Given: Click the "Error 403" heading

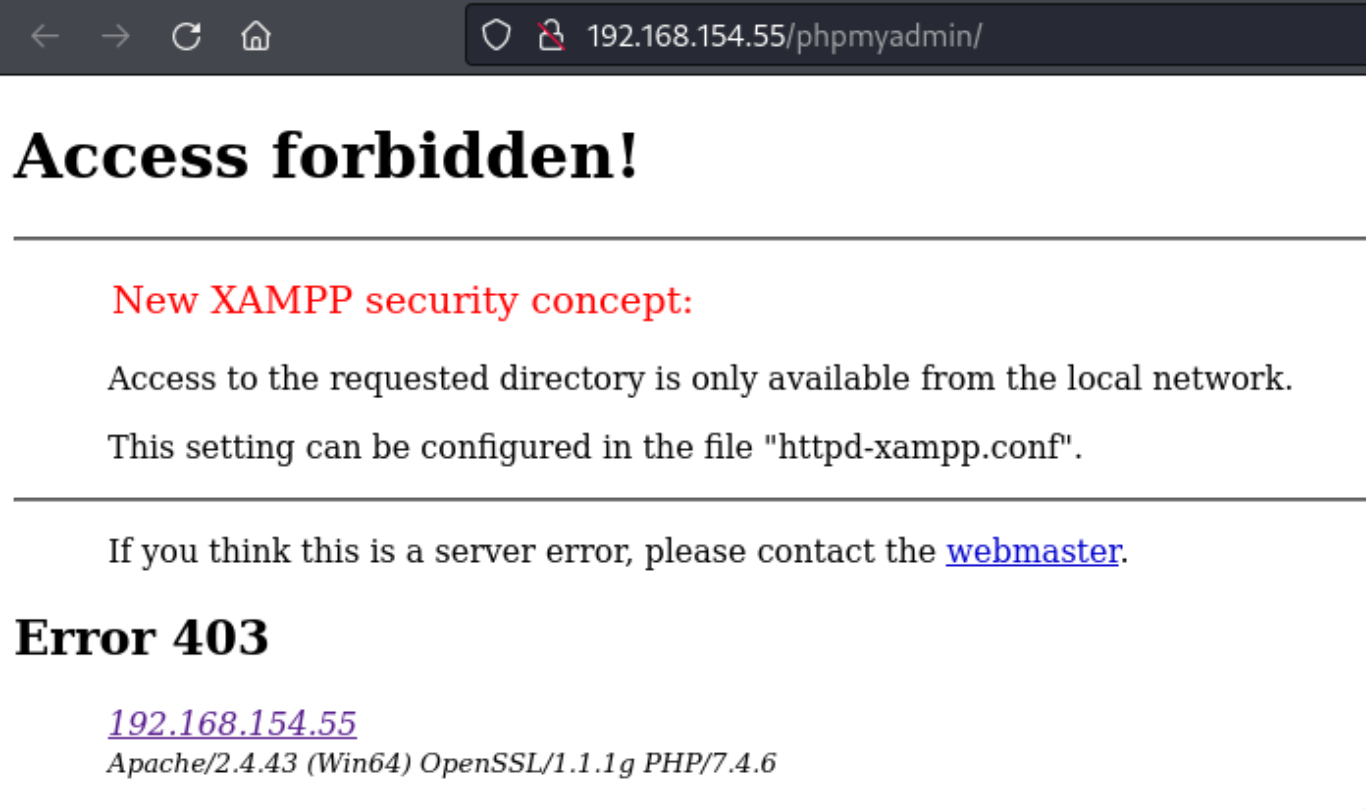Looking at the screenshot, I should [x=142, y=637].
